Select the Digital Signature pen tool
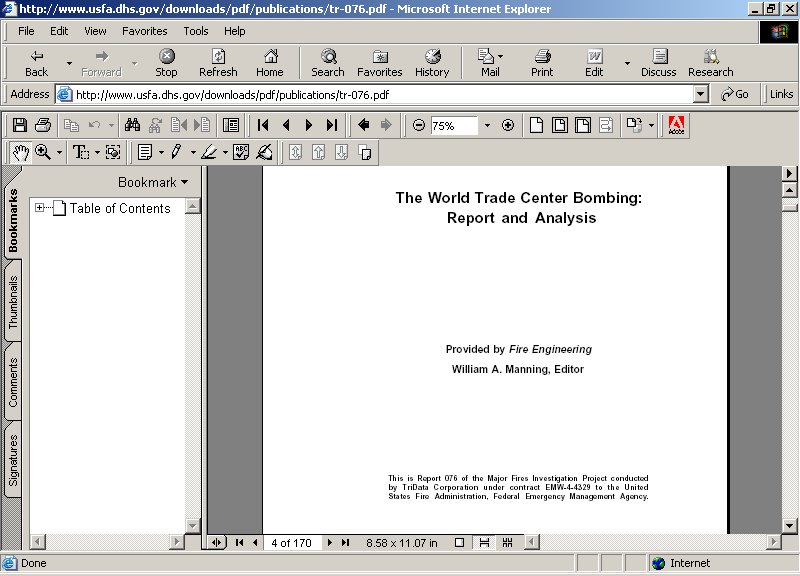 pos(264,152)
